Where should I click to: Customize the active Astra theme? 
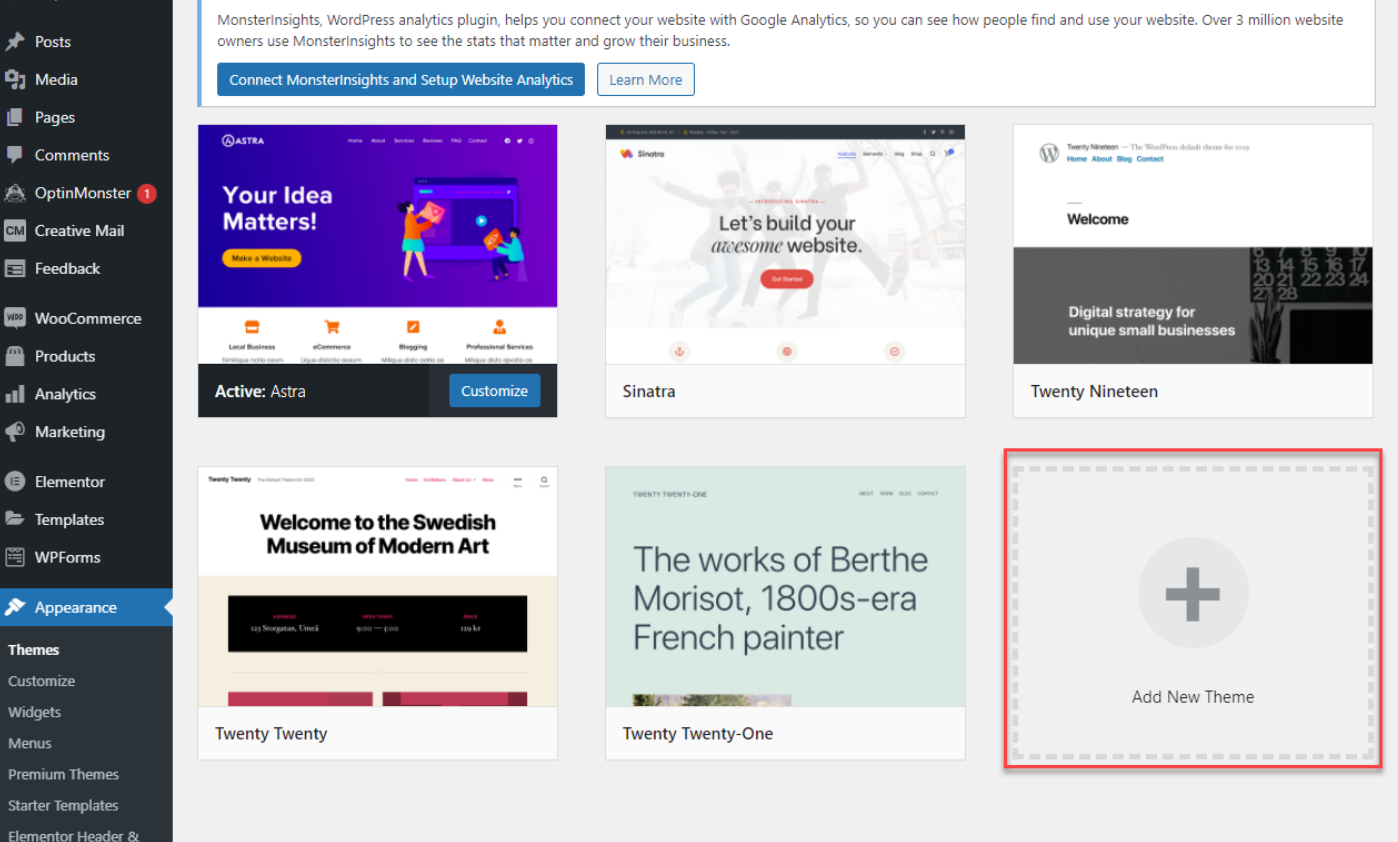pyautogui.click(x=495, y=391)
